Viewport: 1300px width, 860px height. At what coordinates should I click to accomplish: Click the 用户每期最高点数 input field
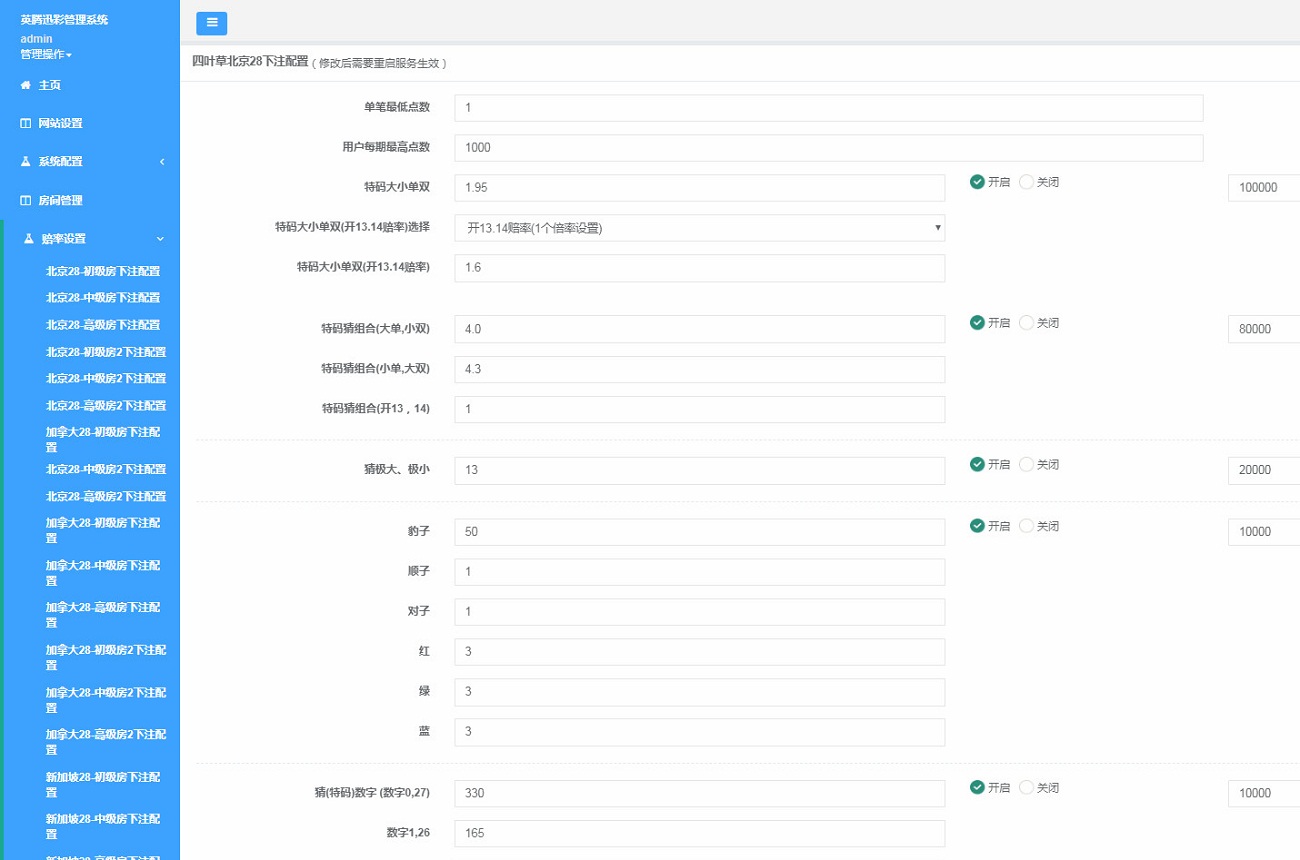pyautogui.click(x=827, y=147)
